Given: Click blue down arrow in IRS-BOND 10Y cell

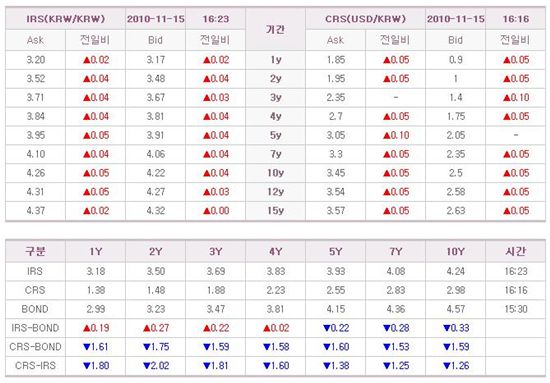Looking at the screenshot, I should tap(447, 328).
